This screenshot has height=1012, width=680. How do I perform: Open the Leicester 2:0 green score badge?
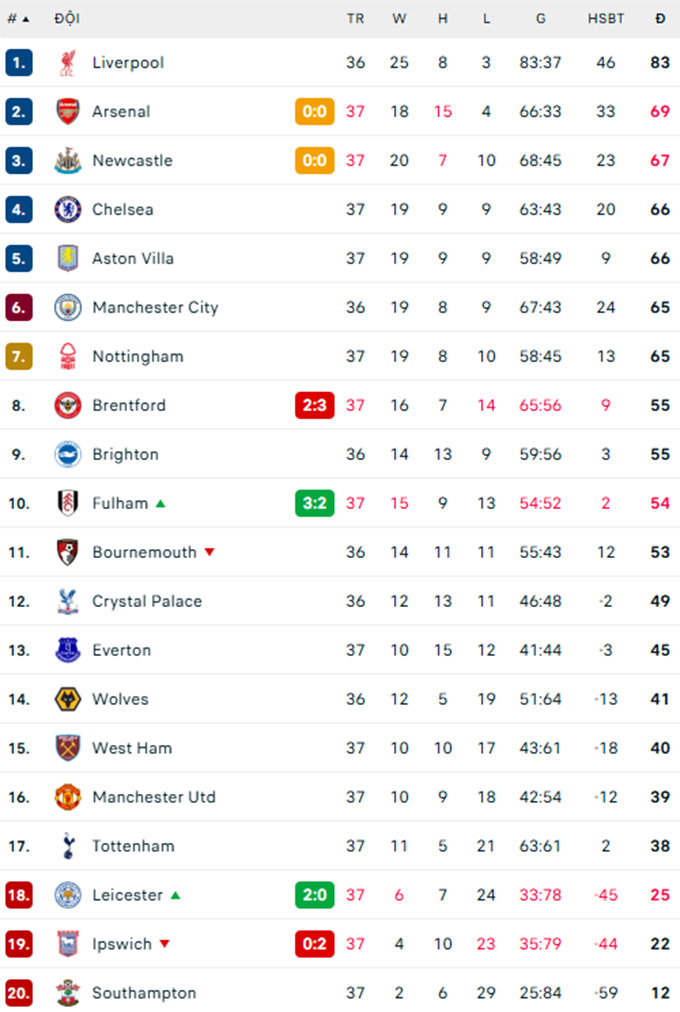(314, 896)
